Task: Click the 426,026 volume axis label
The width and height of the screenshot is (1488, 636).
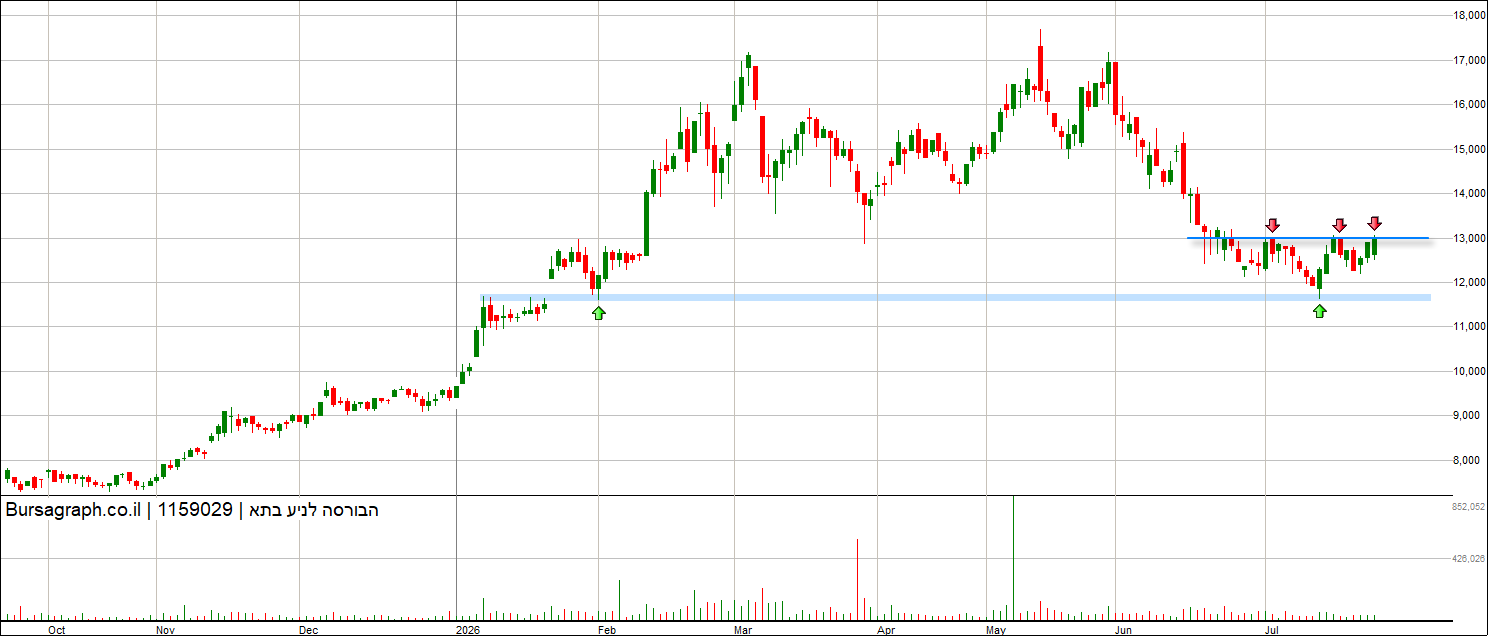Action: (1468, 559)
